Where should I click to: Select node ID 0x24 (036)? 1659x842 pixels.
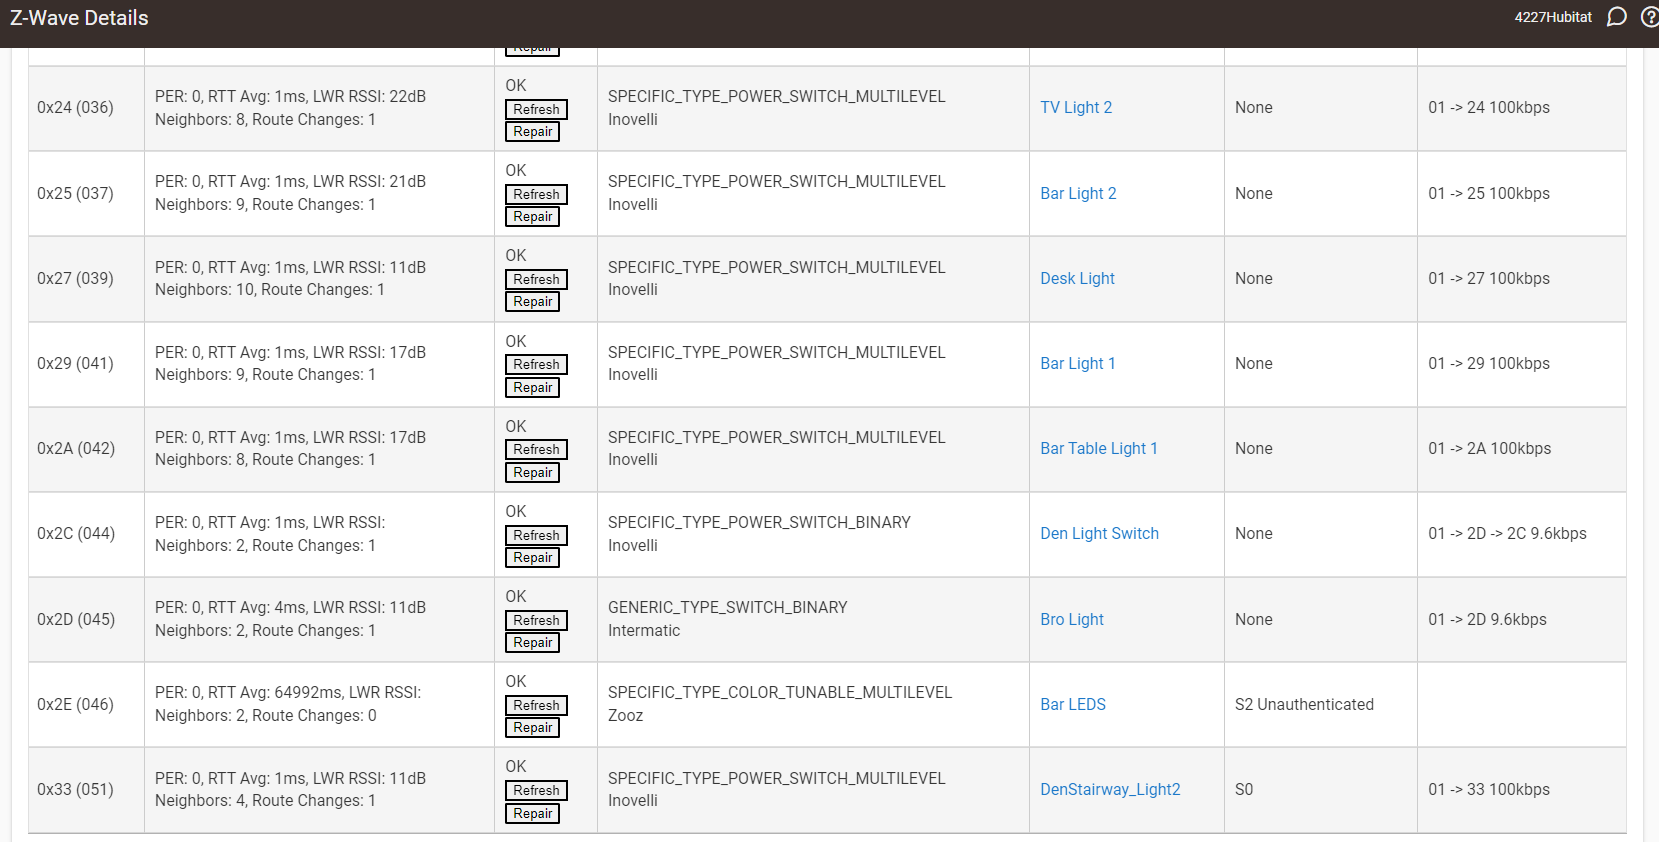75,107
